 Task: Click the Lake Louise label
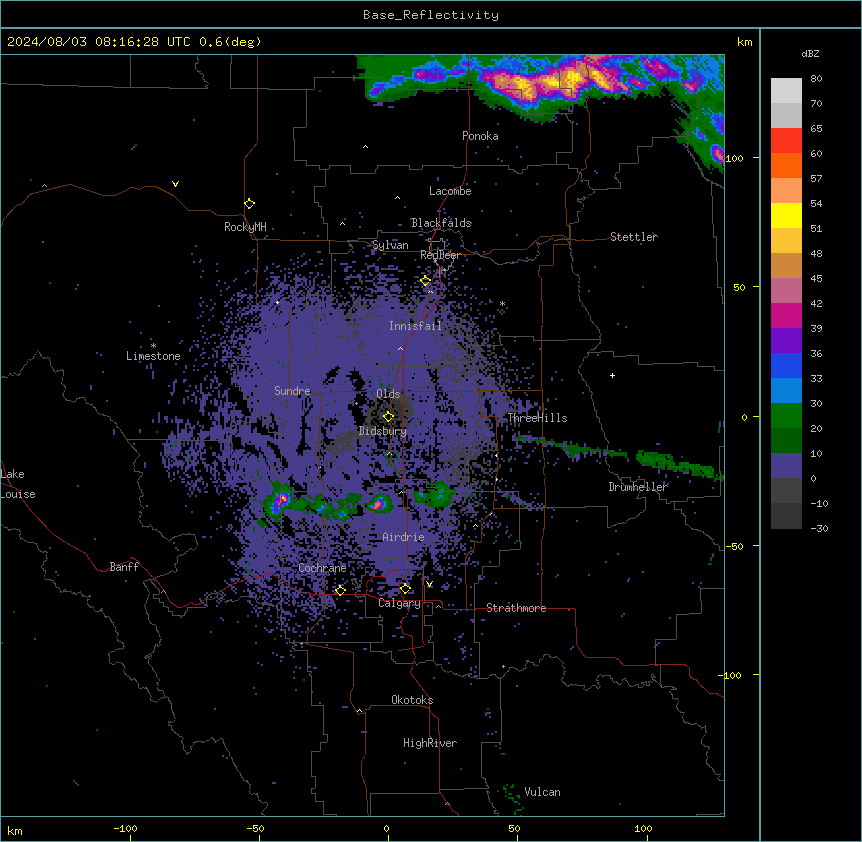coord(18,484)
